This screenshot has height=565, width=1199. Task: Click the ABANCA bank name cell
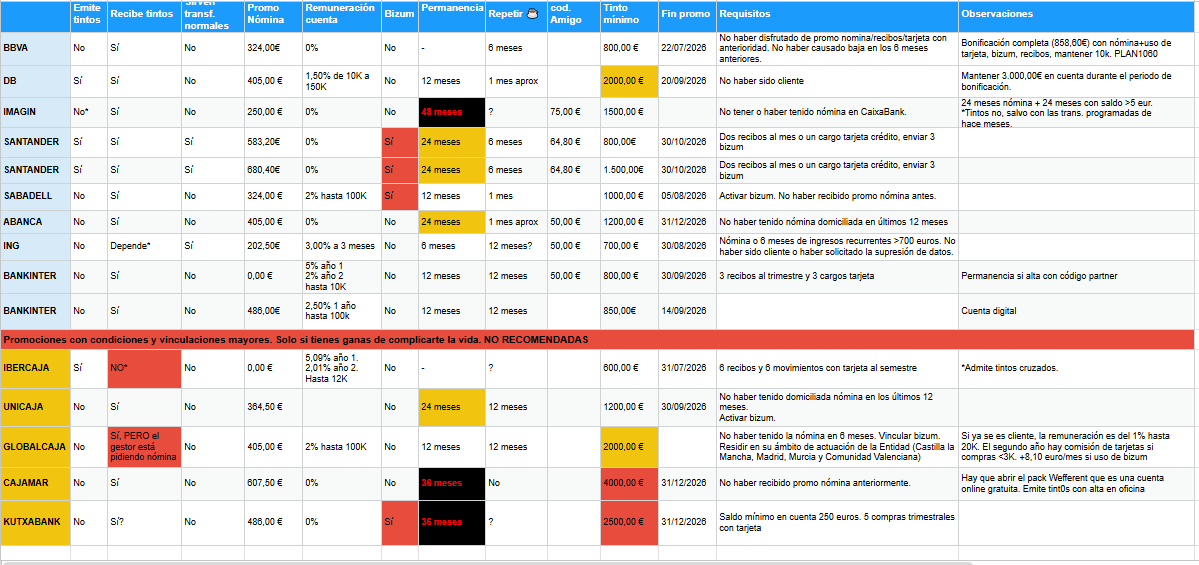tap(35, 222)
